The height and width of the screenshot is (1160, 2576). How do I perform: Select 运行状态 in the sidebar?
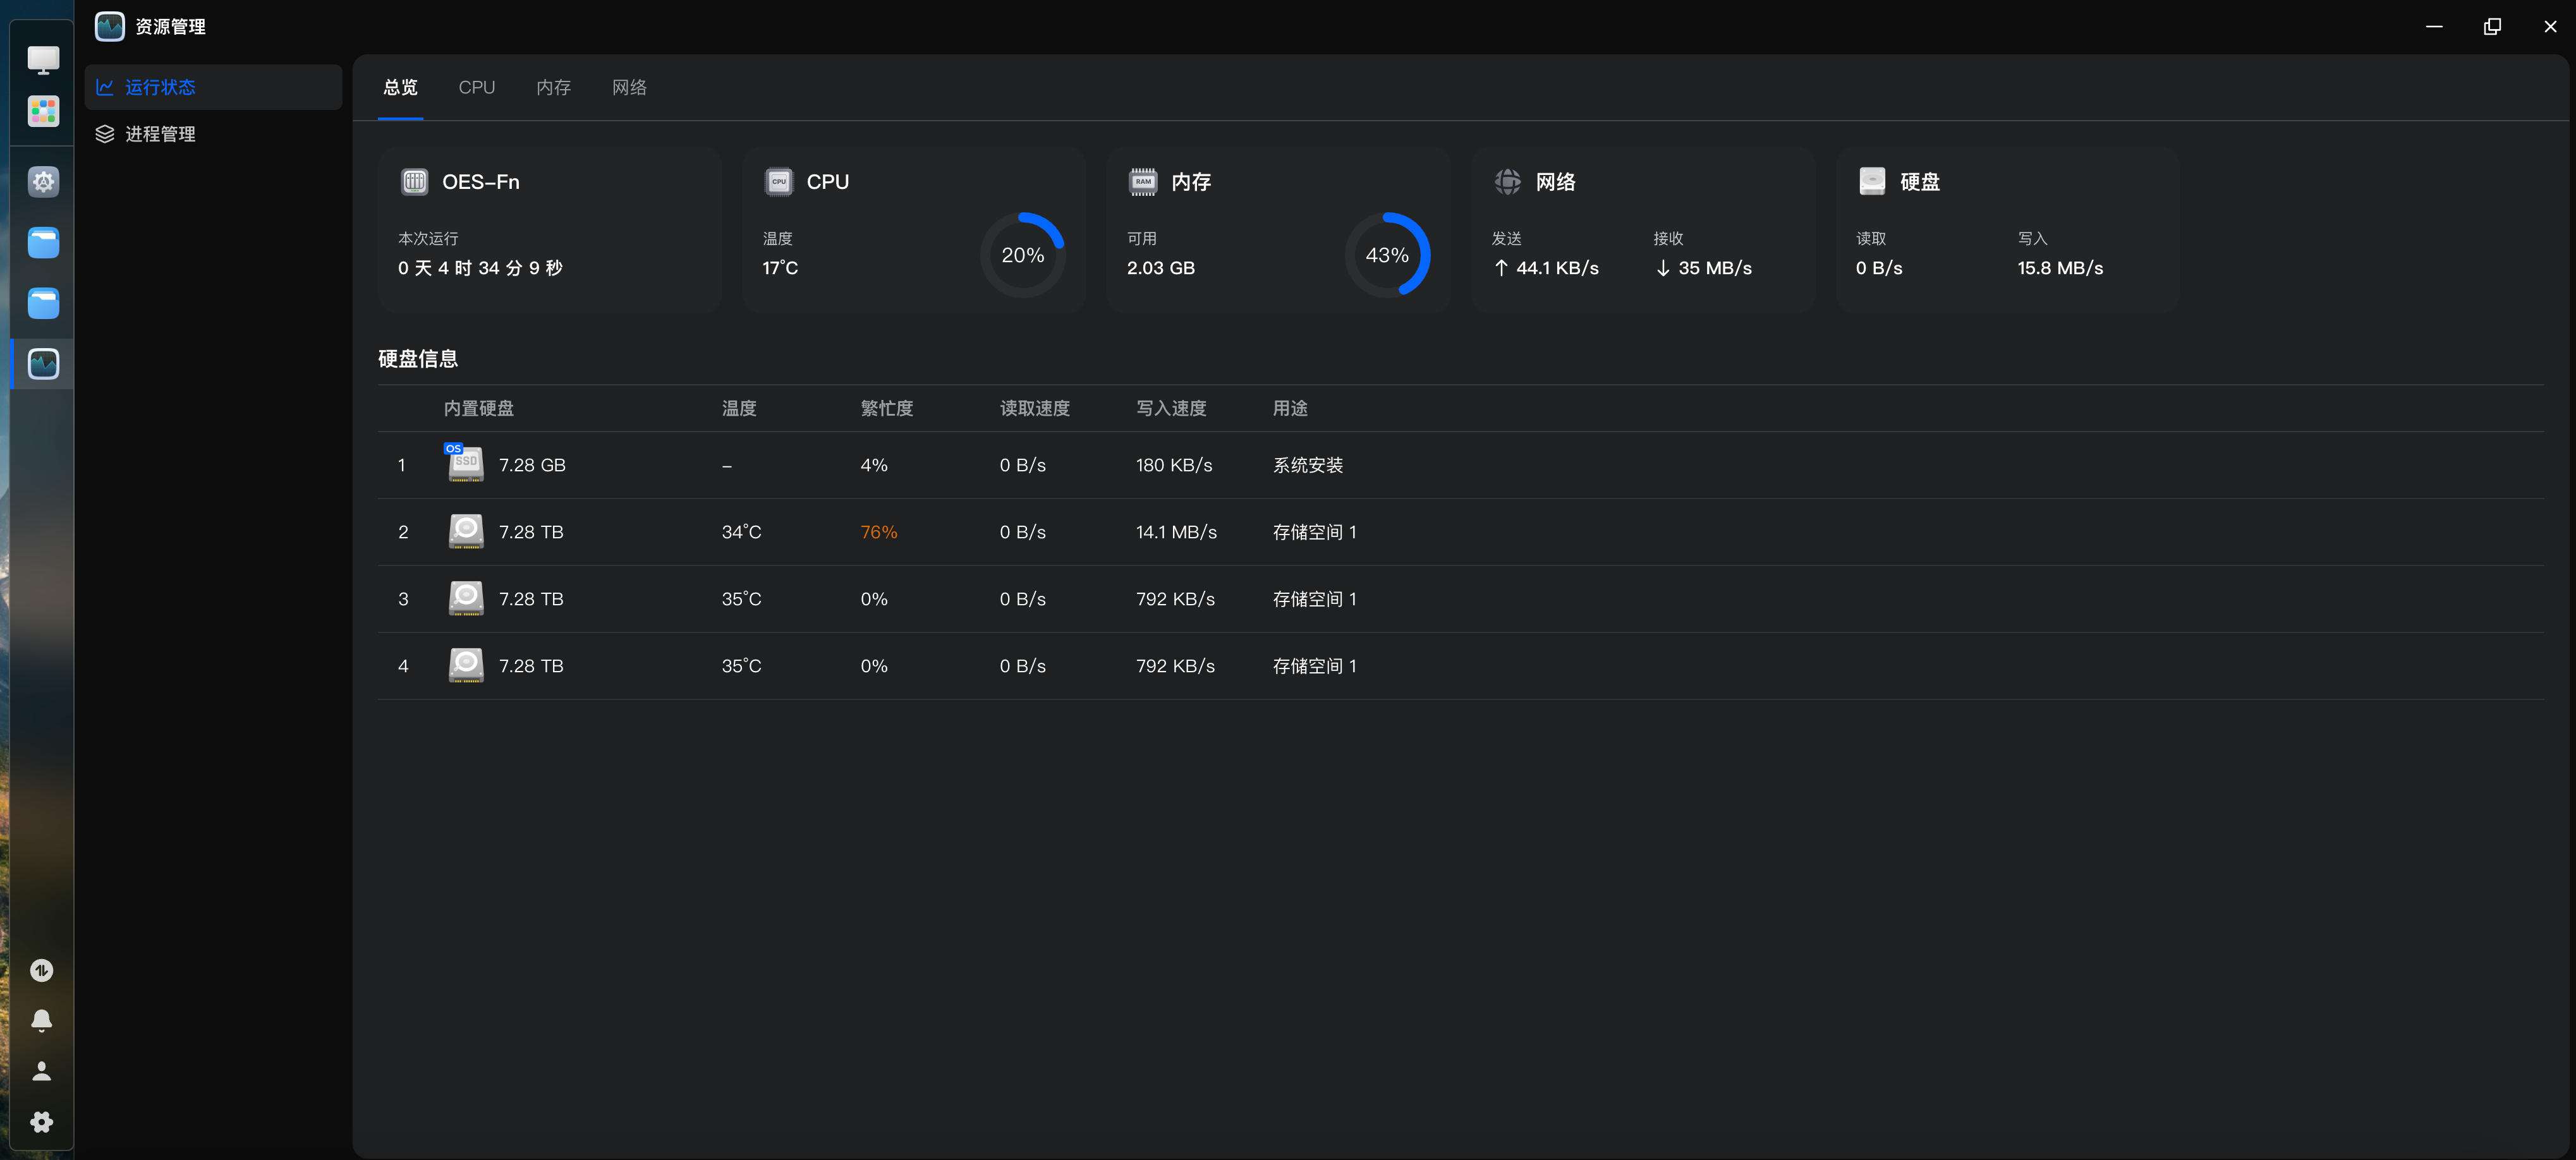coord(160,87)
